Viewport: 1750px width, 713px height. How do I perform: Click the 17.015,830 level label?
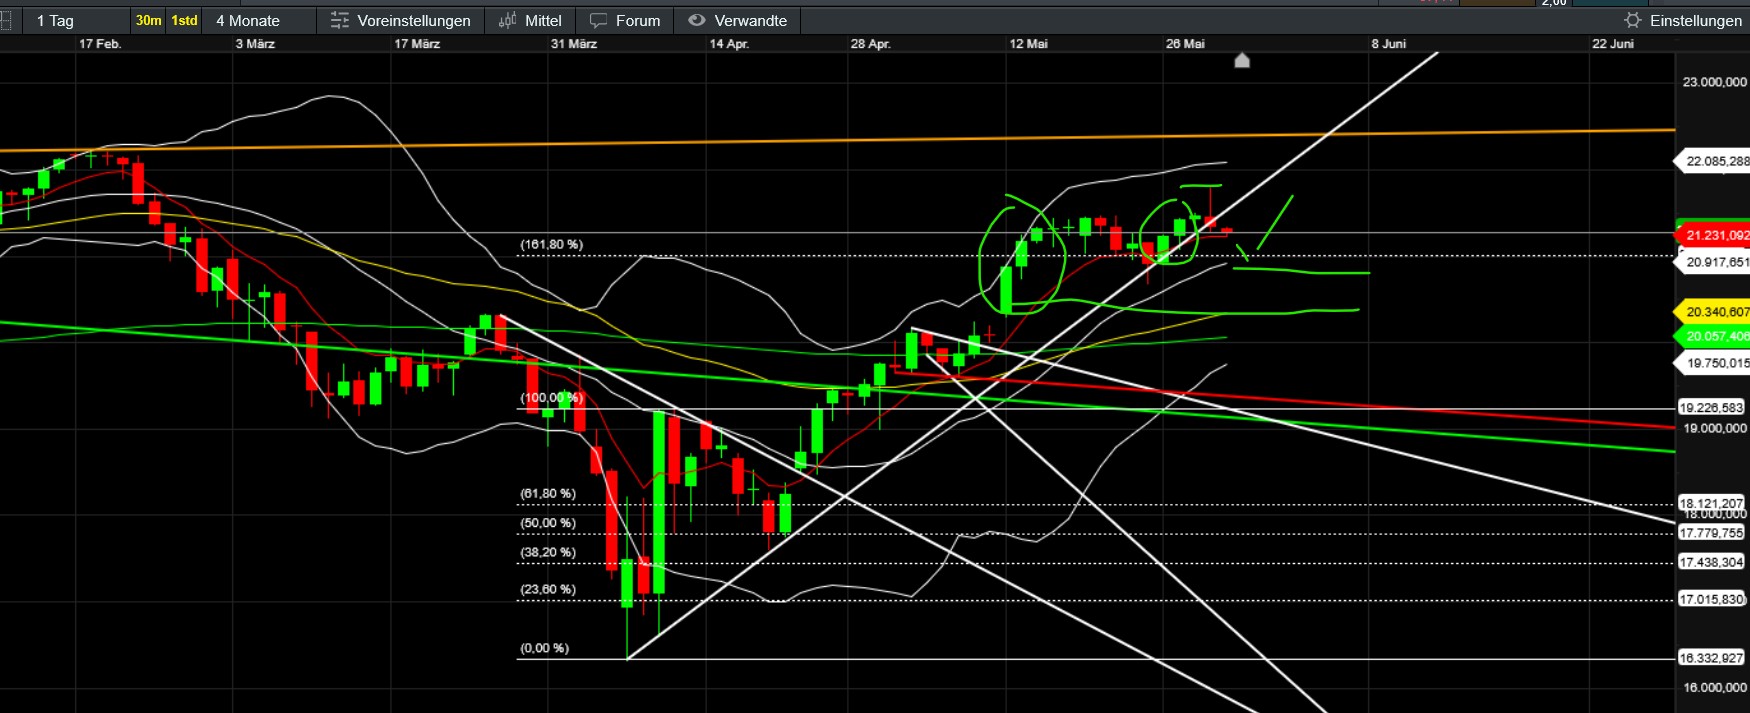[x=1711, y=599]
